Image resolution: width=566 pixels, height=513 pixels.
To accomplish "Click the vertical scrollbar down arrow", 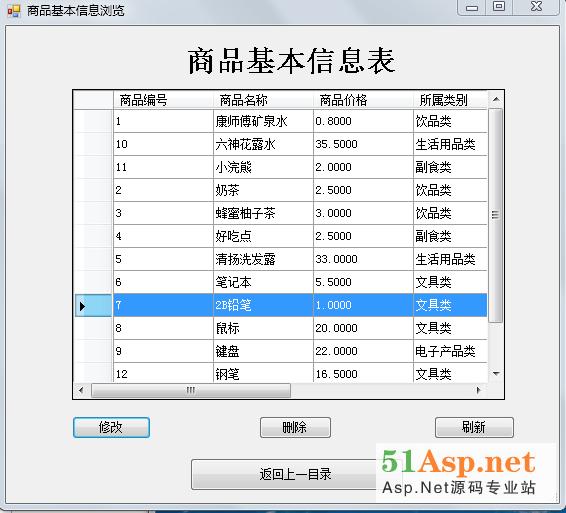I will click(496, 374).
